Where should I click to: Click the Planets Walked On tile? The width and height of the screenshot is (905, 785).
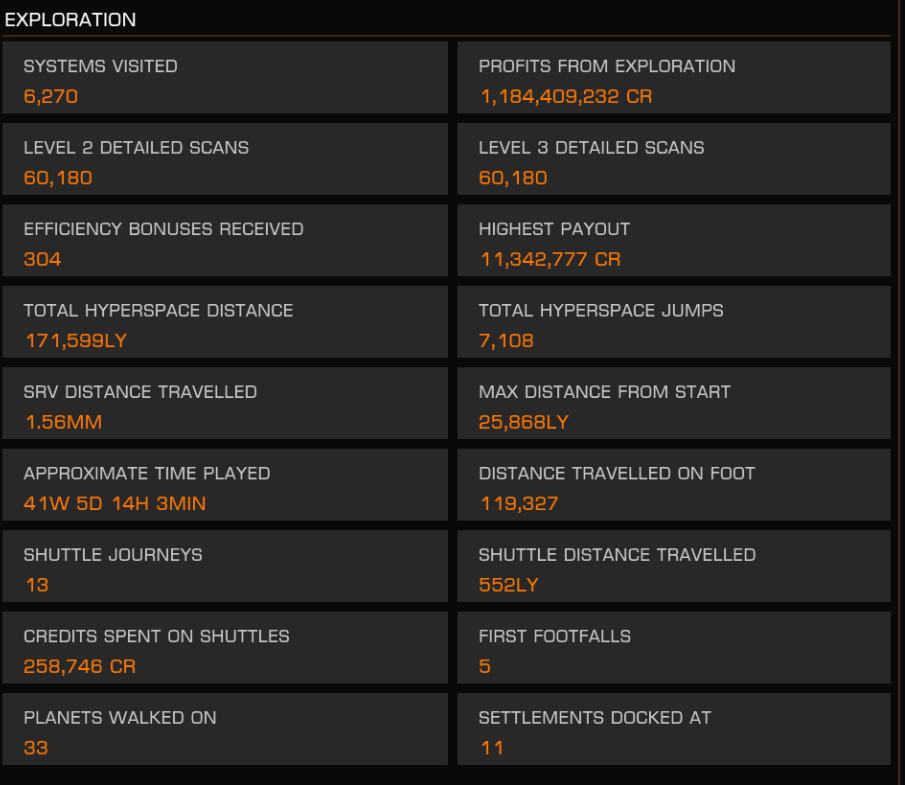225,730
